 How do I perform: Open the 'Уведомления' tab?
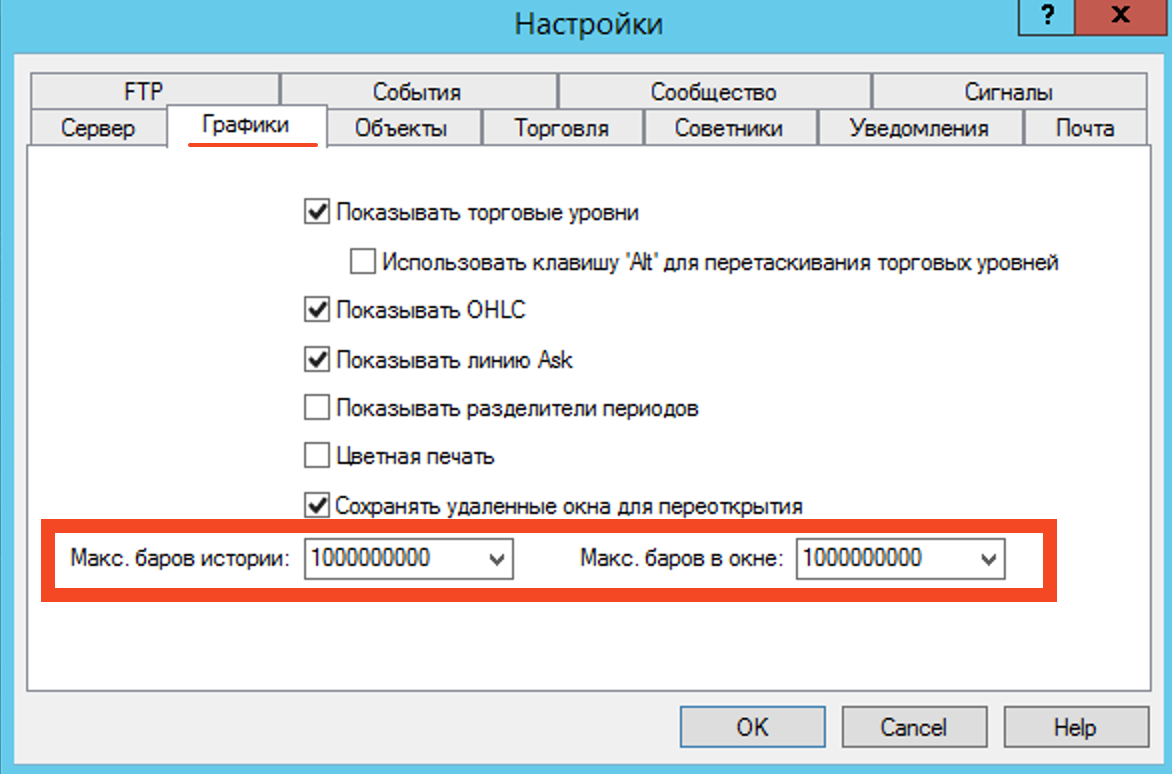pyautogui.click(x=919, y=128)
